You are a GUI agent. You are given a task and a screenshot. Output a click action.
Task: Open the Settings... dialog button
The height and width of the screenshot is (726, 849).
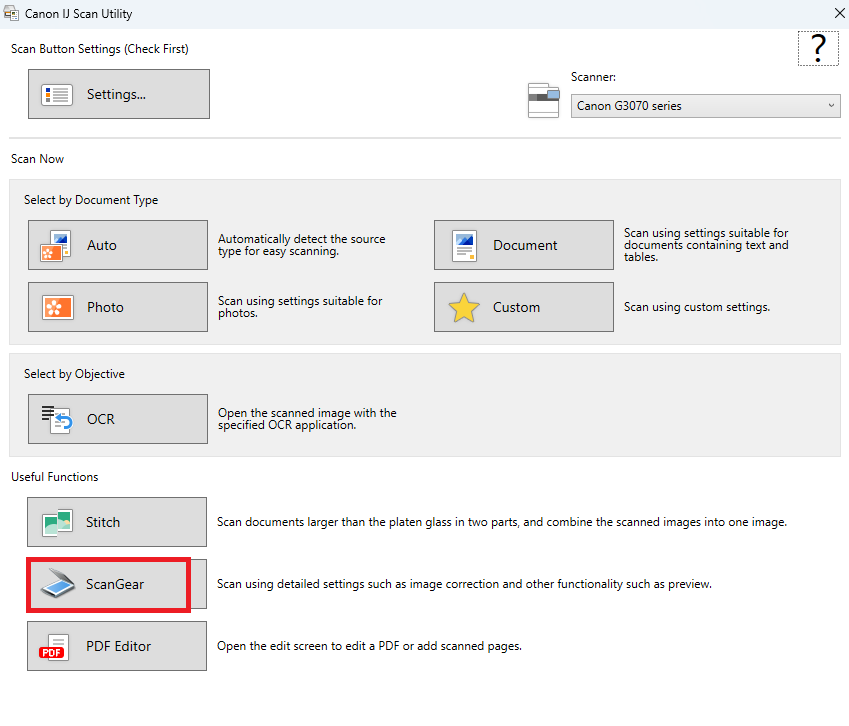118,95
